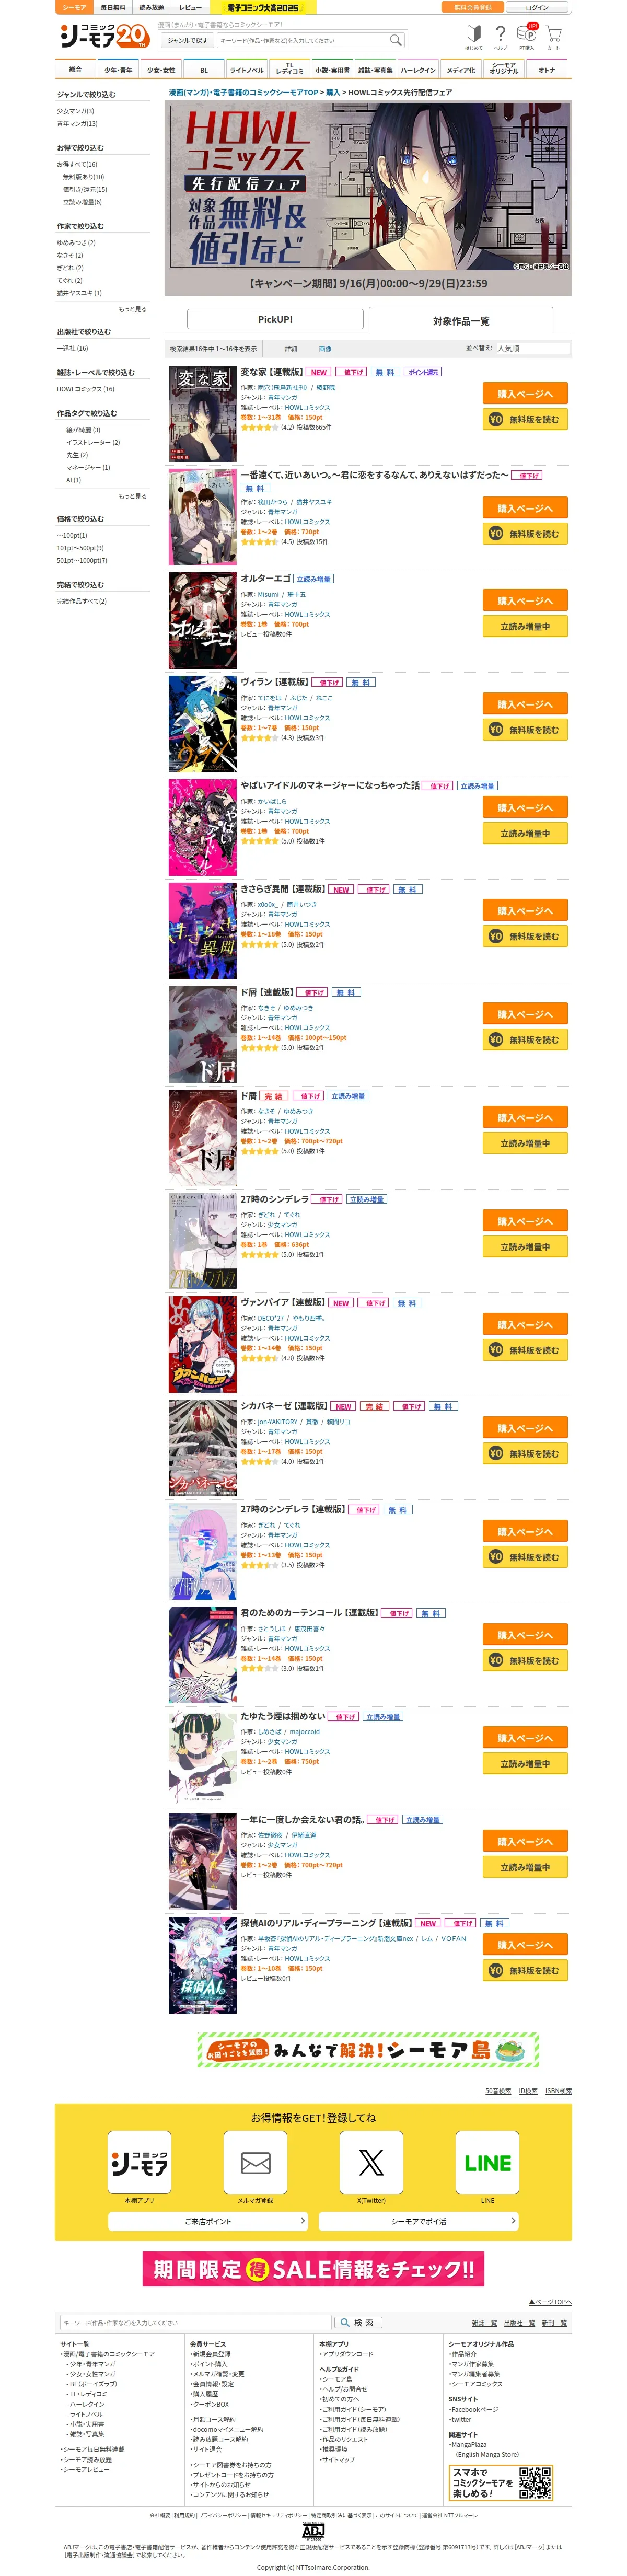Click ログイン button
Image resolution: width=627 pixels, height=2576 pixels.
pyautogui.click(x=537, y=7)
